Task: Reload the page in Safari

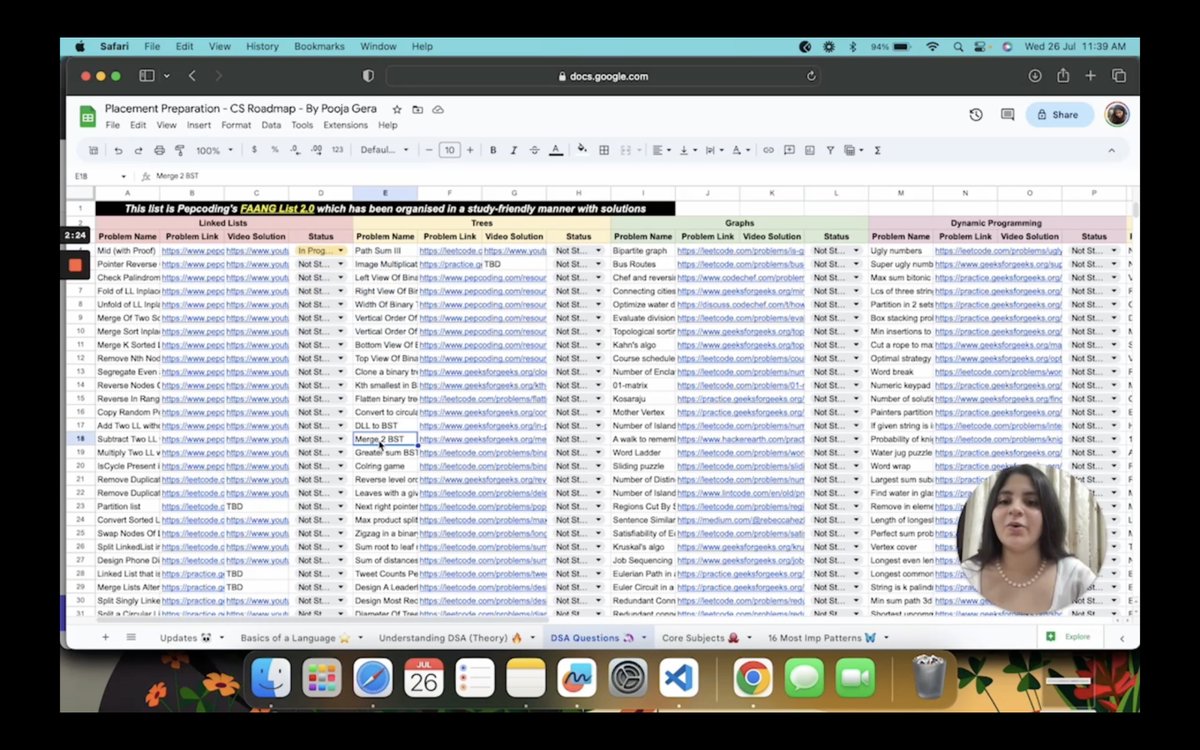Action: pyautogui.click(x=811, y=76)
